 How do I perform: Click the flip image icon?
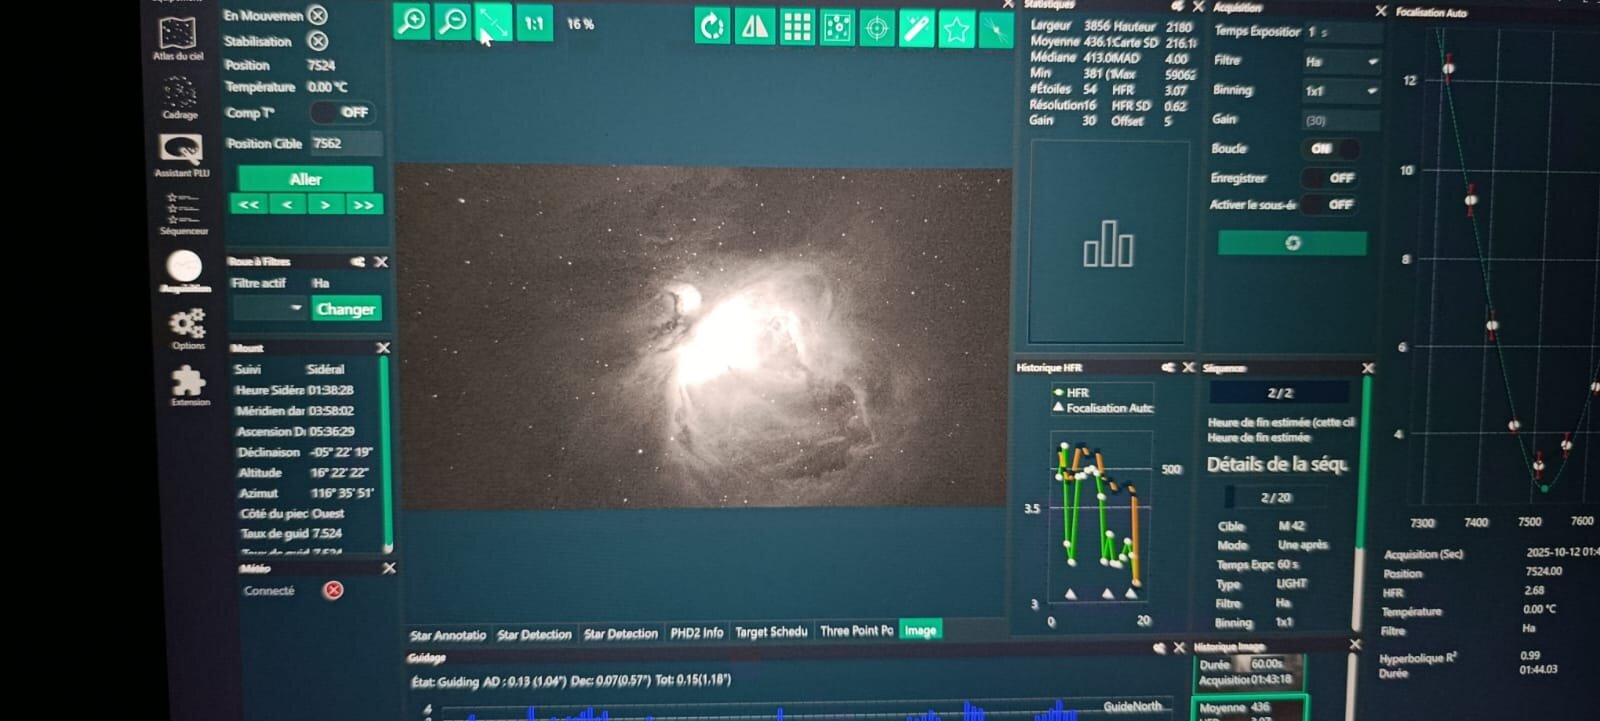pyautogui.click(x=753, y=27)
